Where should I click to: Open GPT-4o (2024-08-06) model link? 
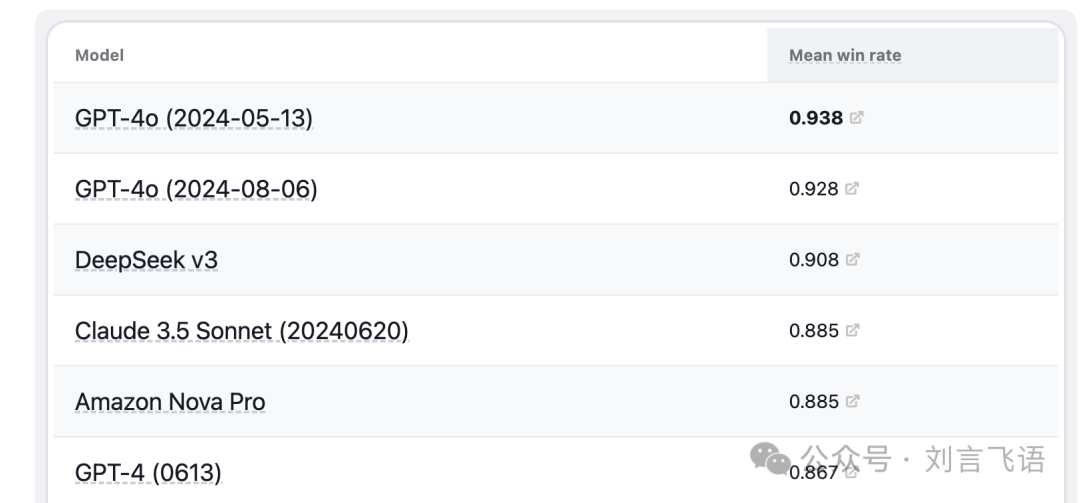(196, 189)
